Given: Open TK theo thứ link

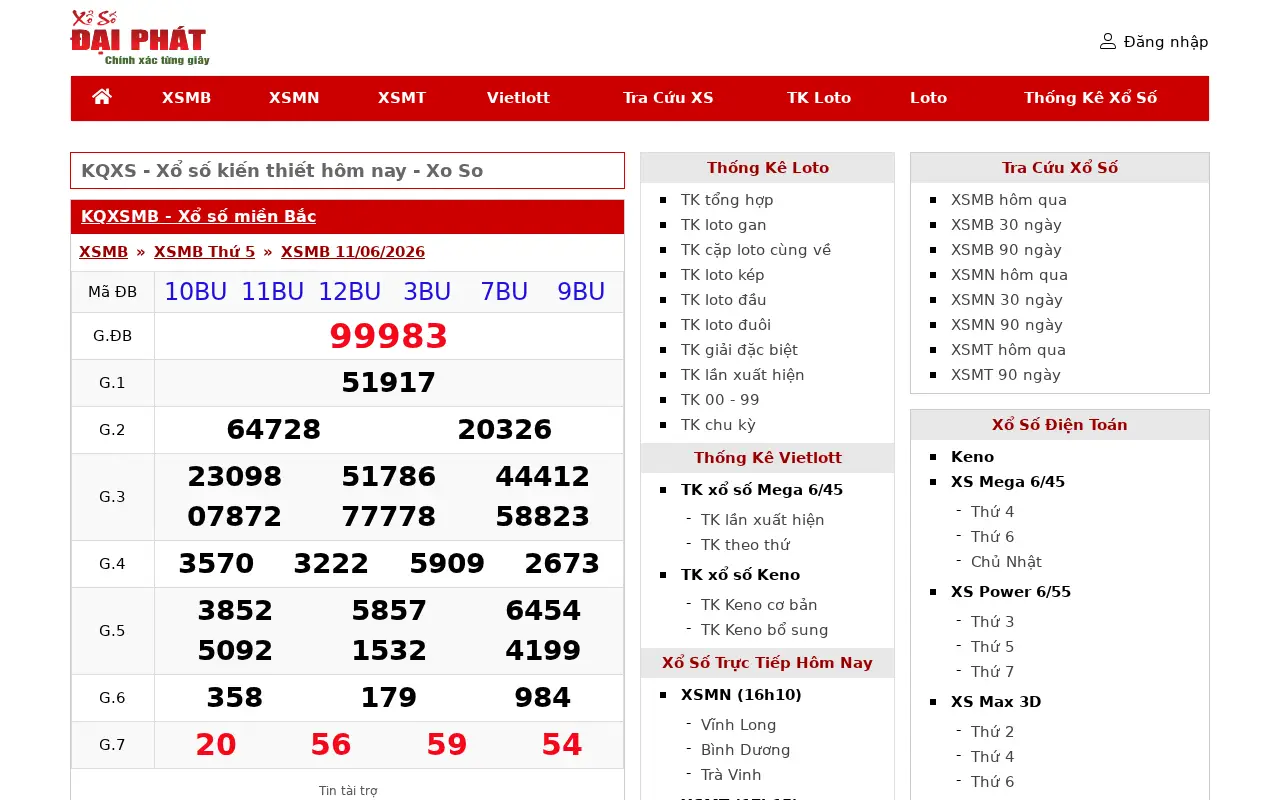Looking at the screenshot, I should 745,545.
